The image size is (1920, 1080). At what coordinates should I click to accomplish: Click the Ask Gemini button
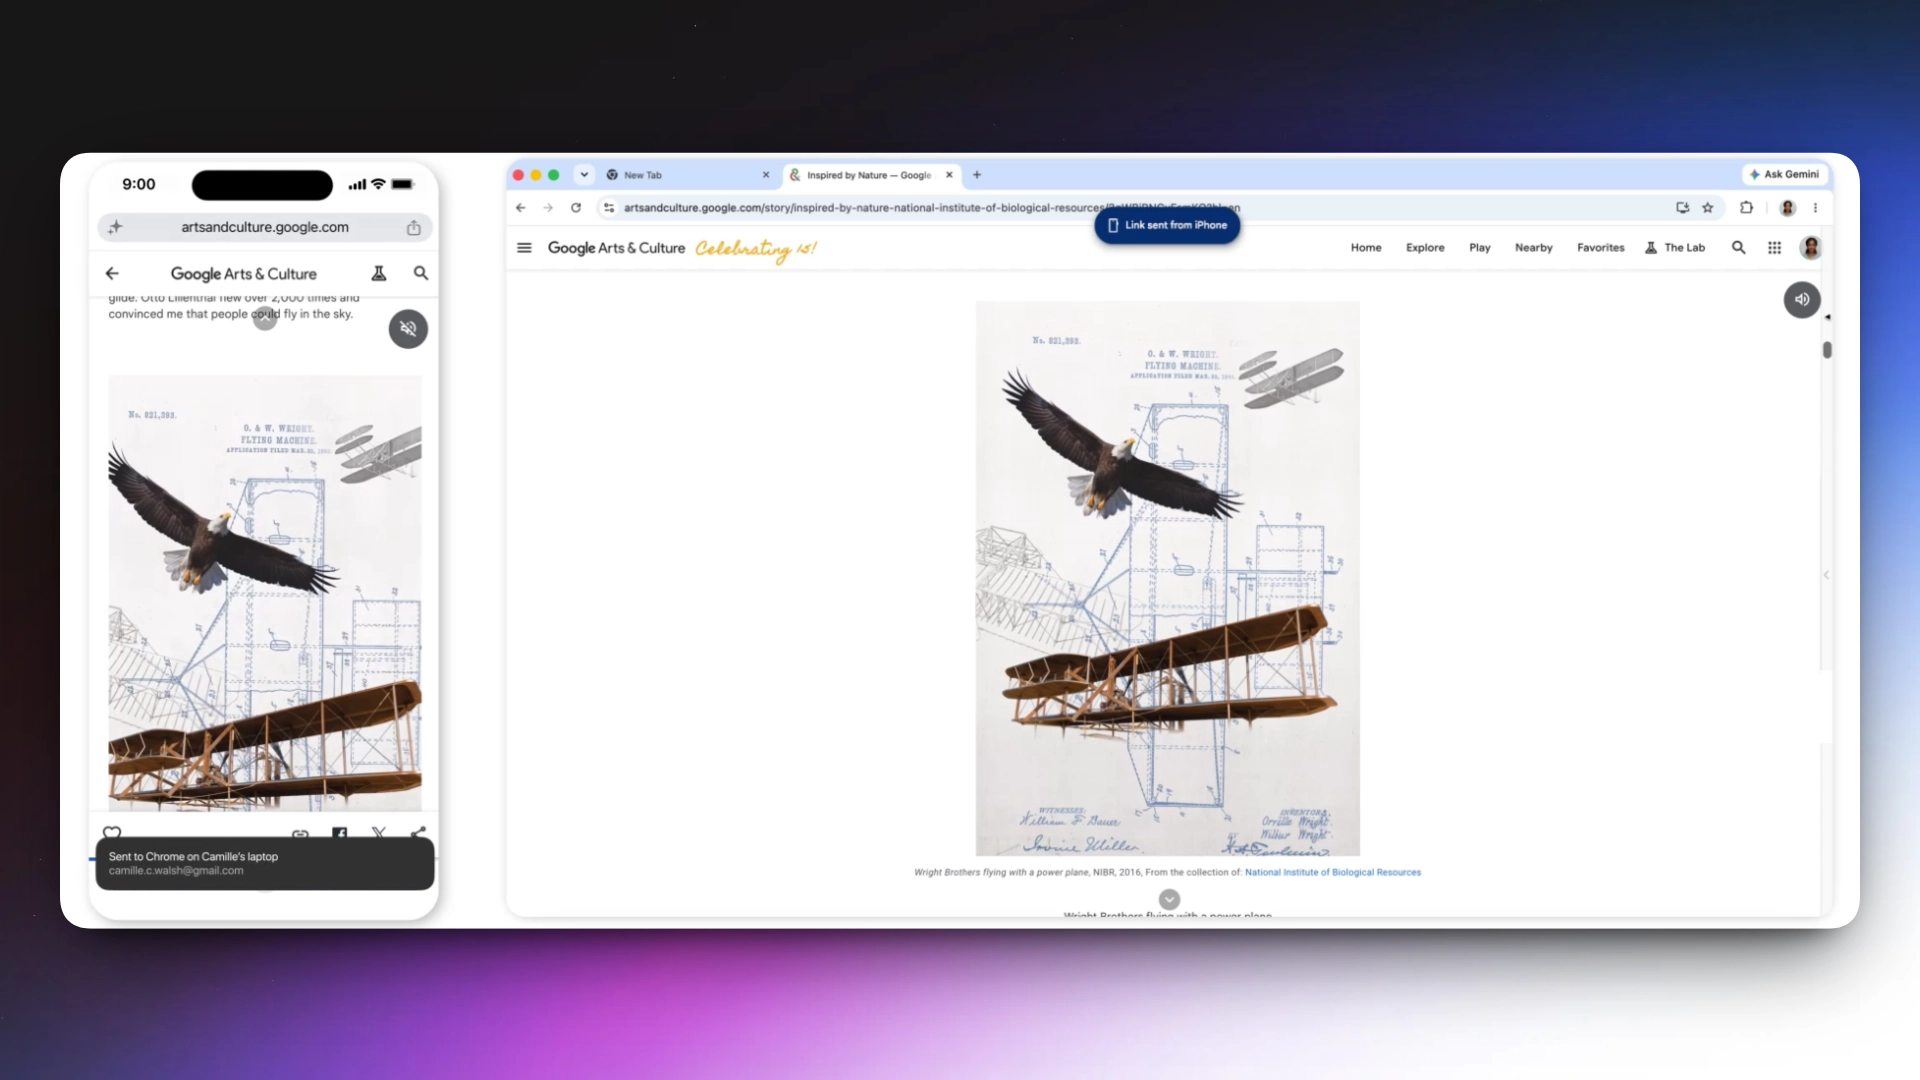(1785, 175)
